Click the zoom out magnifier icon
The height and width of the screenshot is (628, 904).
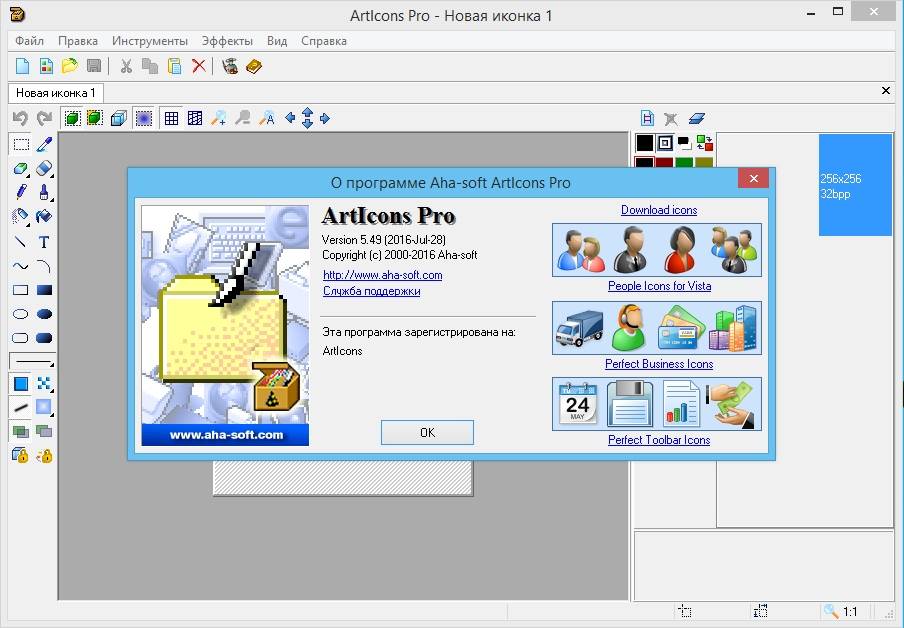pyautogui.click(x=243, y=118)
